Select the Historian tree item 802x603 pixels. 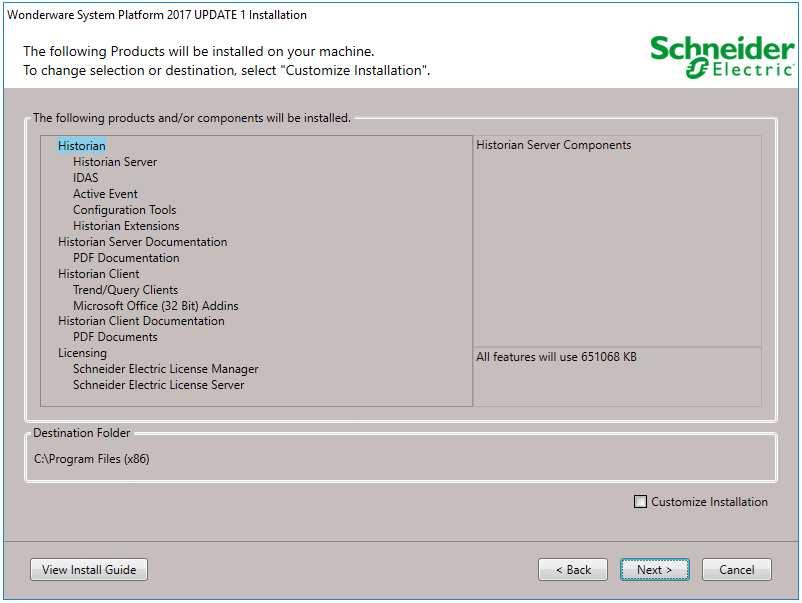(x=82, y=146)
